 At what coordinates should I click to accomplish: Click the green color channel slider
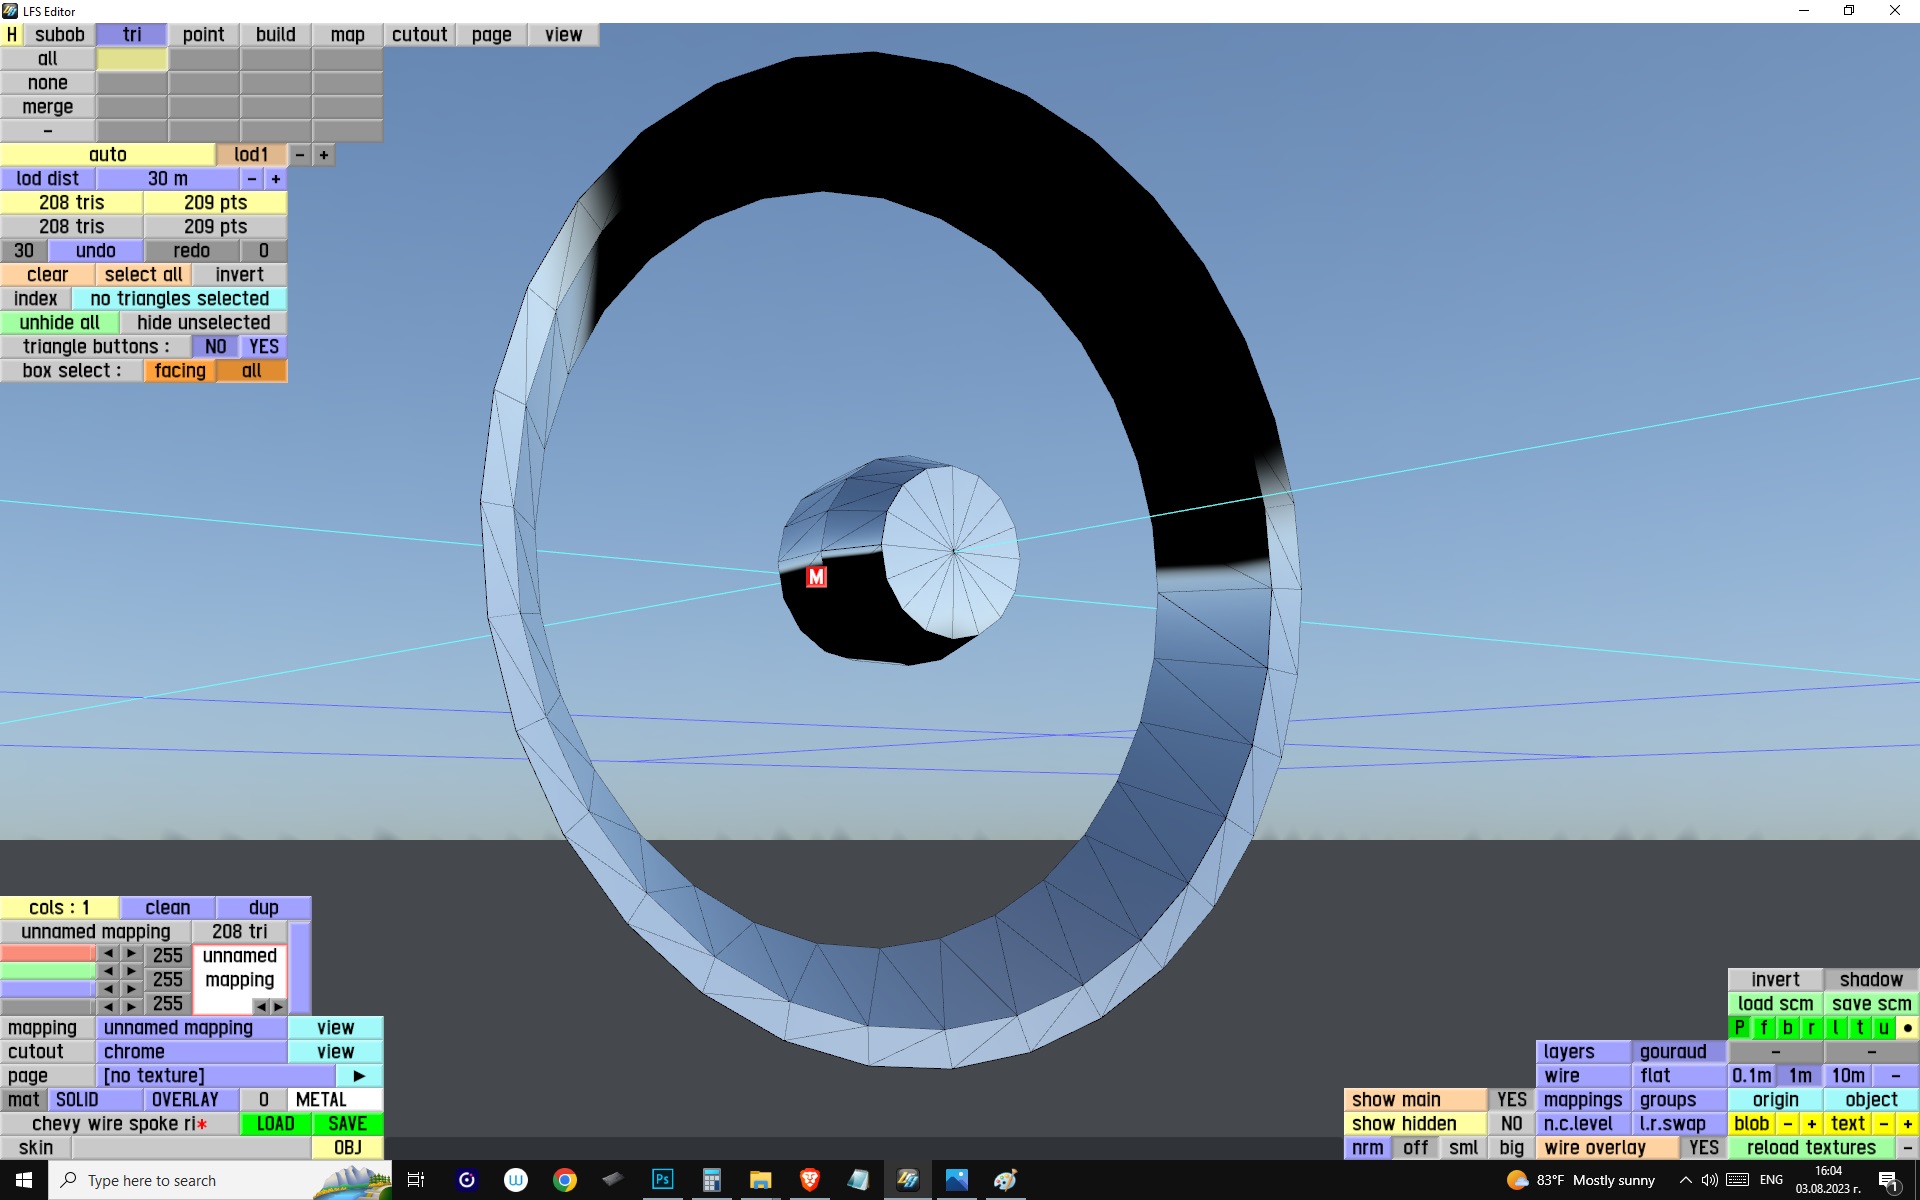click(48, 972)
